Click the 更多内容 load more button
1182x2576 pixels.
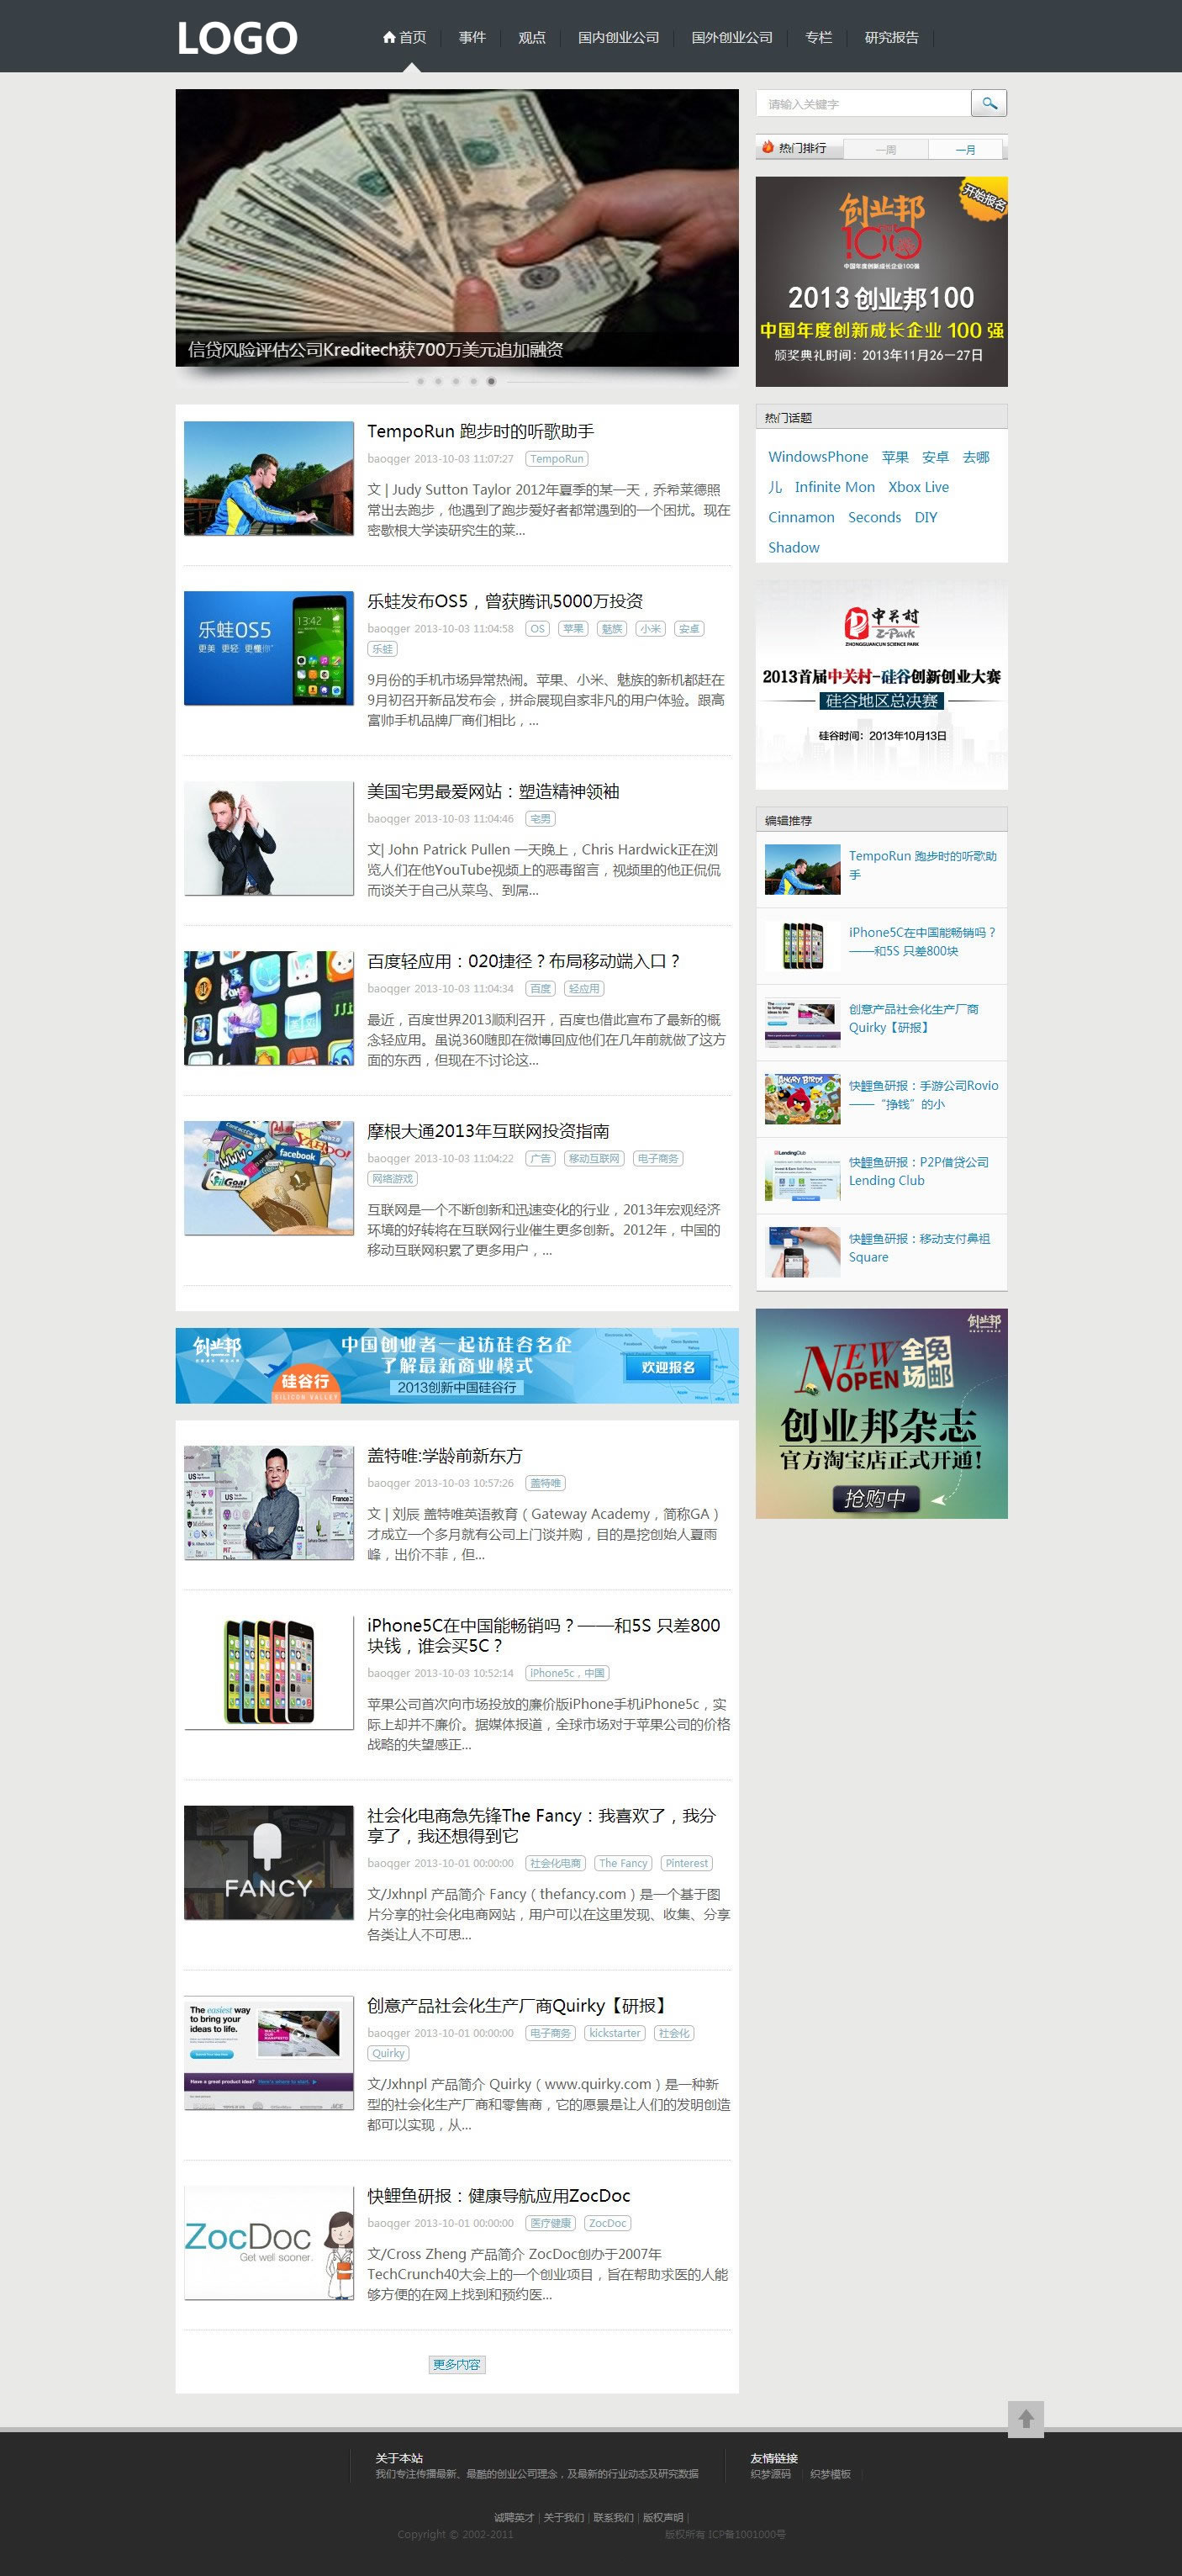tap(457, 2364)
